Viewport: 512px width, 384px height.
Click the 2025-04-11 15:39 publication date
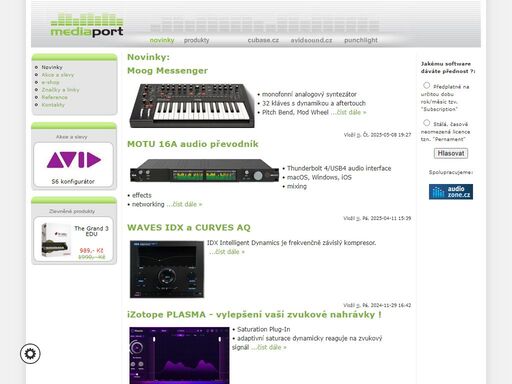coord(391,218)
